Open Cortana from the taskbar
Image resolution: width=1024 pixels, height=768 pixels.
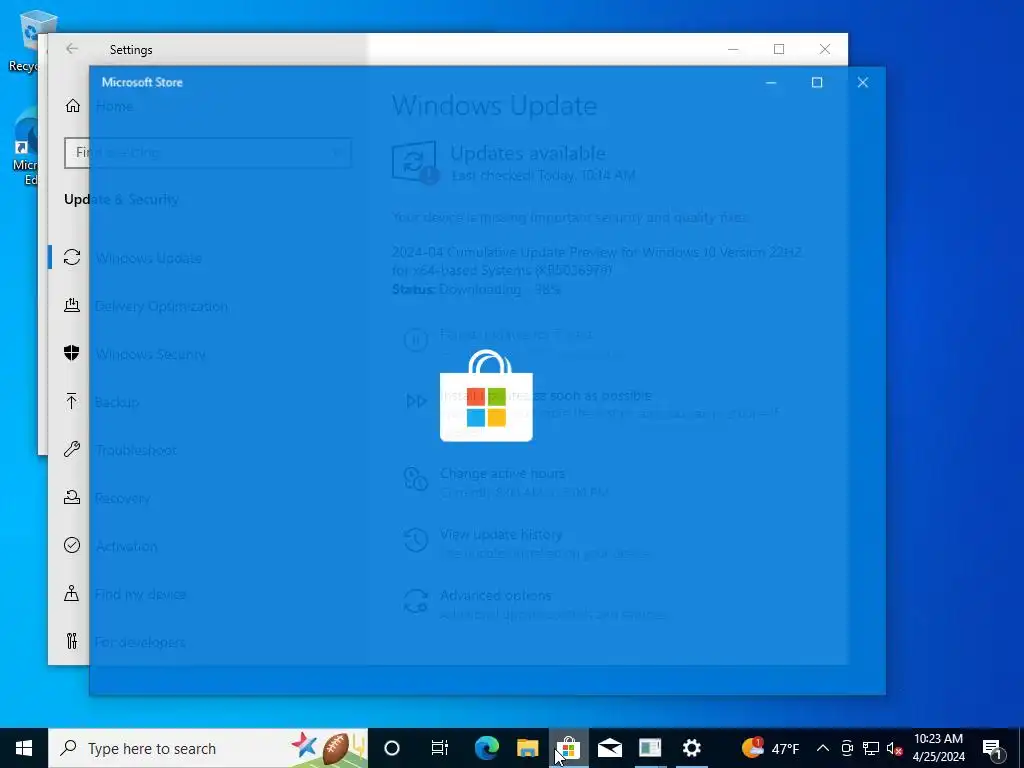[392, 748]
